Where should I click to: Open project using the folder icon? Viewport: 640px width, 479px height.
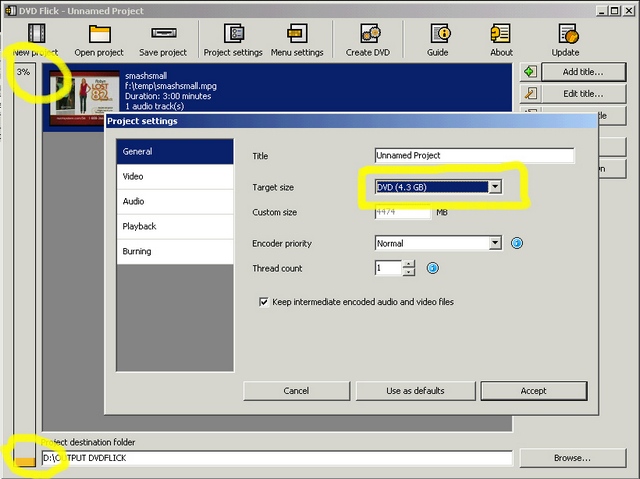[x=100, y=34]
